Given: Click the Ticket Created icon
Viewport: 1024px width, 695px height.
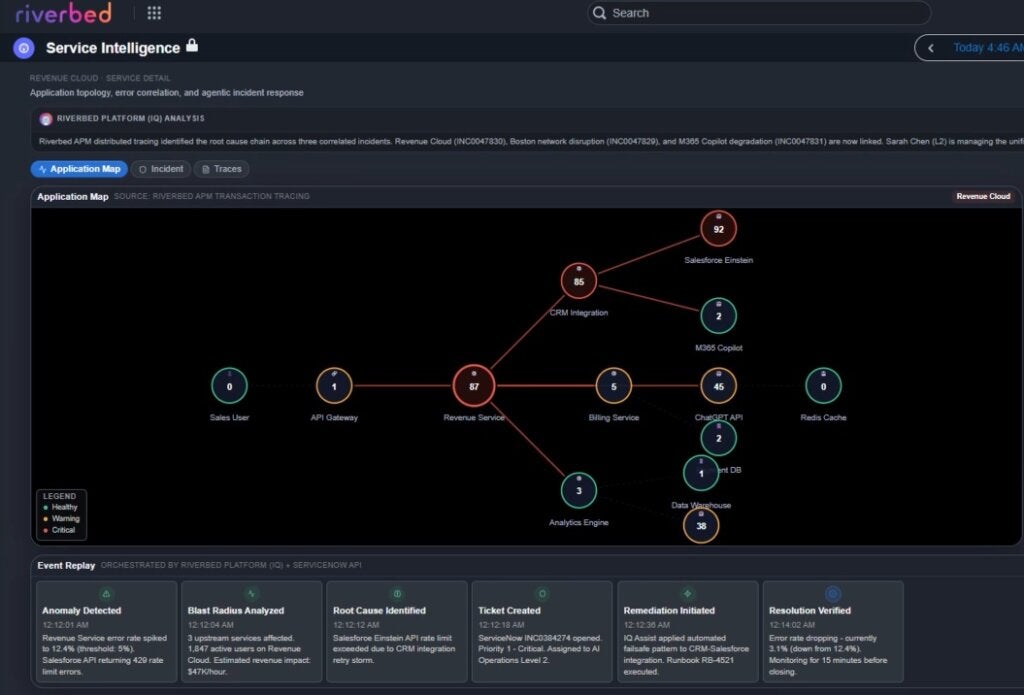Looking at the screenshot, I should 542,594.
